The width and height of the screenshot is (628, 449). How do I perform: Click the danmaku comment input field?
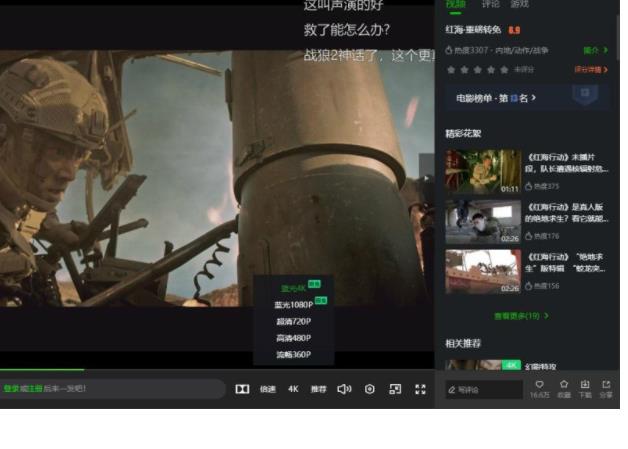(x=113, y=389)
